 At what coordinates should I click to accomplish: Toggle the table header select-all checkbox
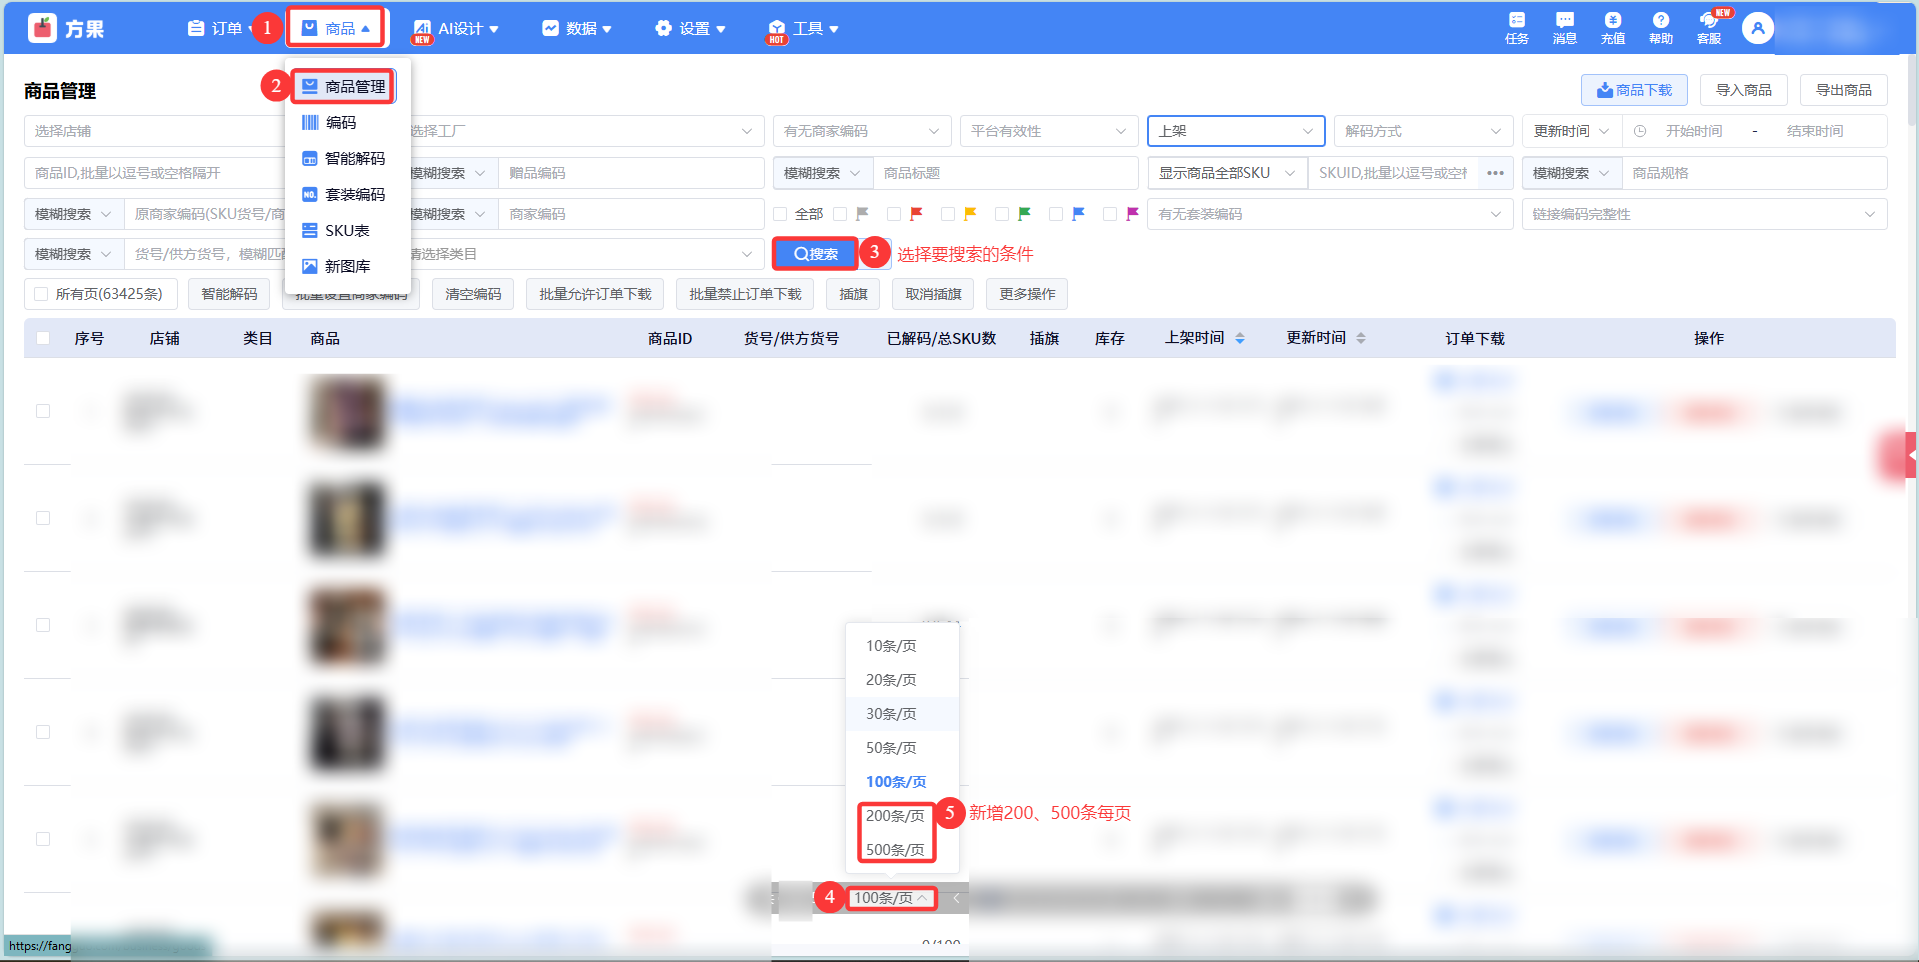click(43, 338)
